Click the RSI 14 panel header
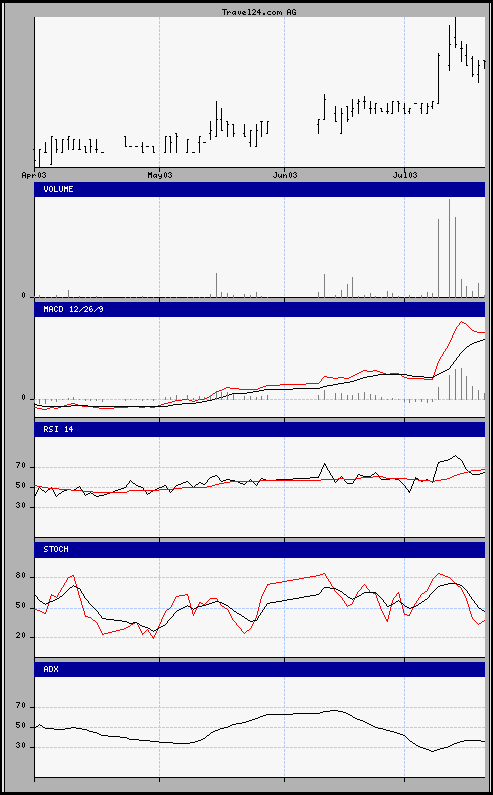The image size is (493, 795). click(260, 429)
